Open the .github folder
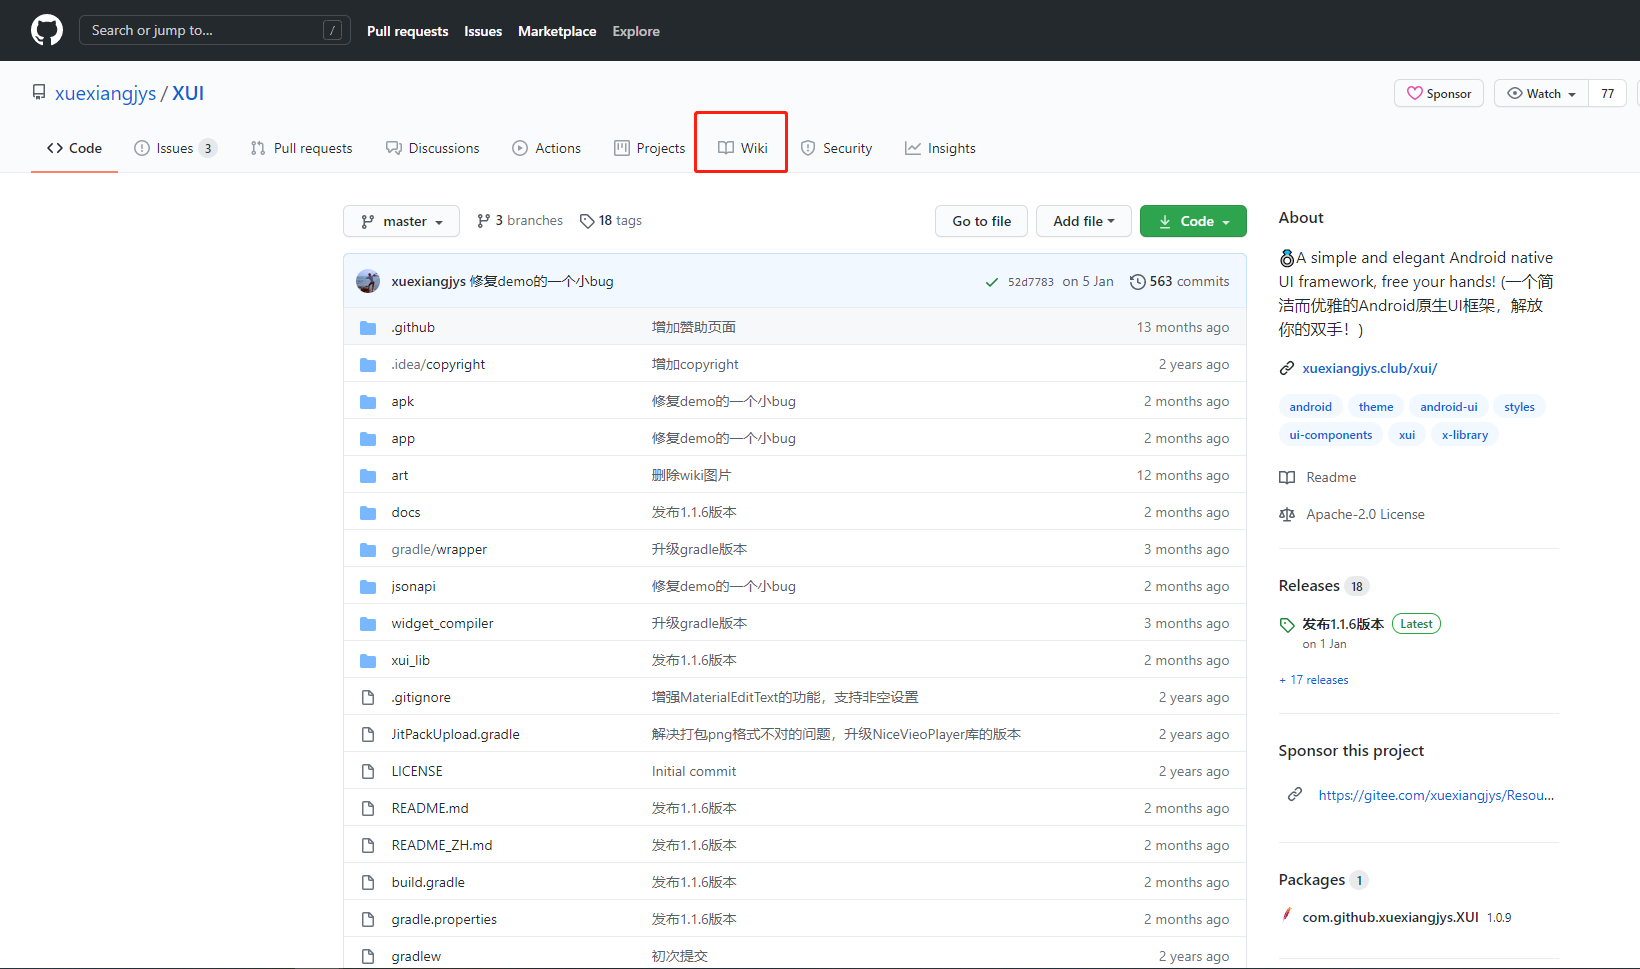The image size is (1640, 969). click(412, 327)
